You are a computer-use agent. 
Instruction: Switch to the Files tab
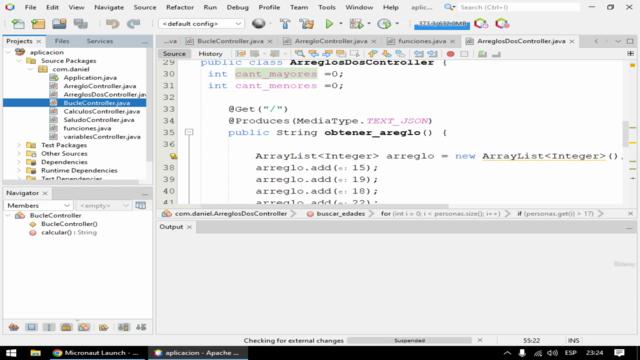(x=62, y=41)
